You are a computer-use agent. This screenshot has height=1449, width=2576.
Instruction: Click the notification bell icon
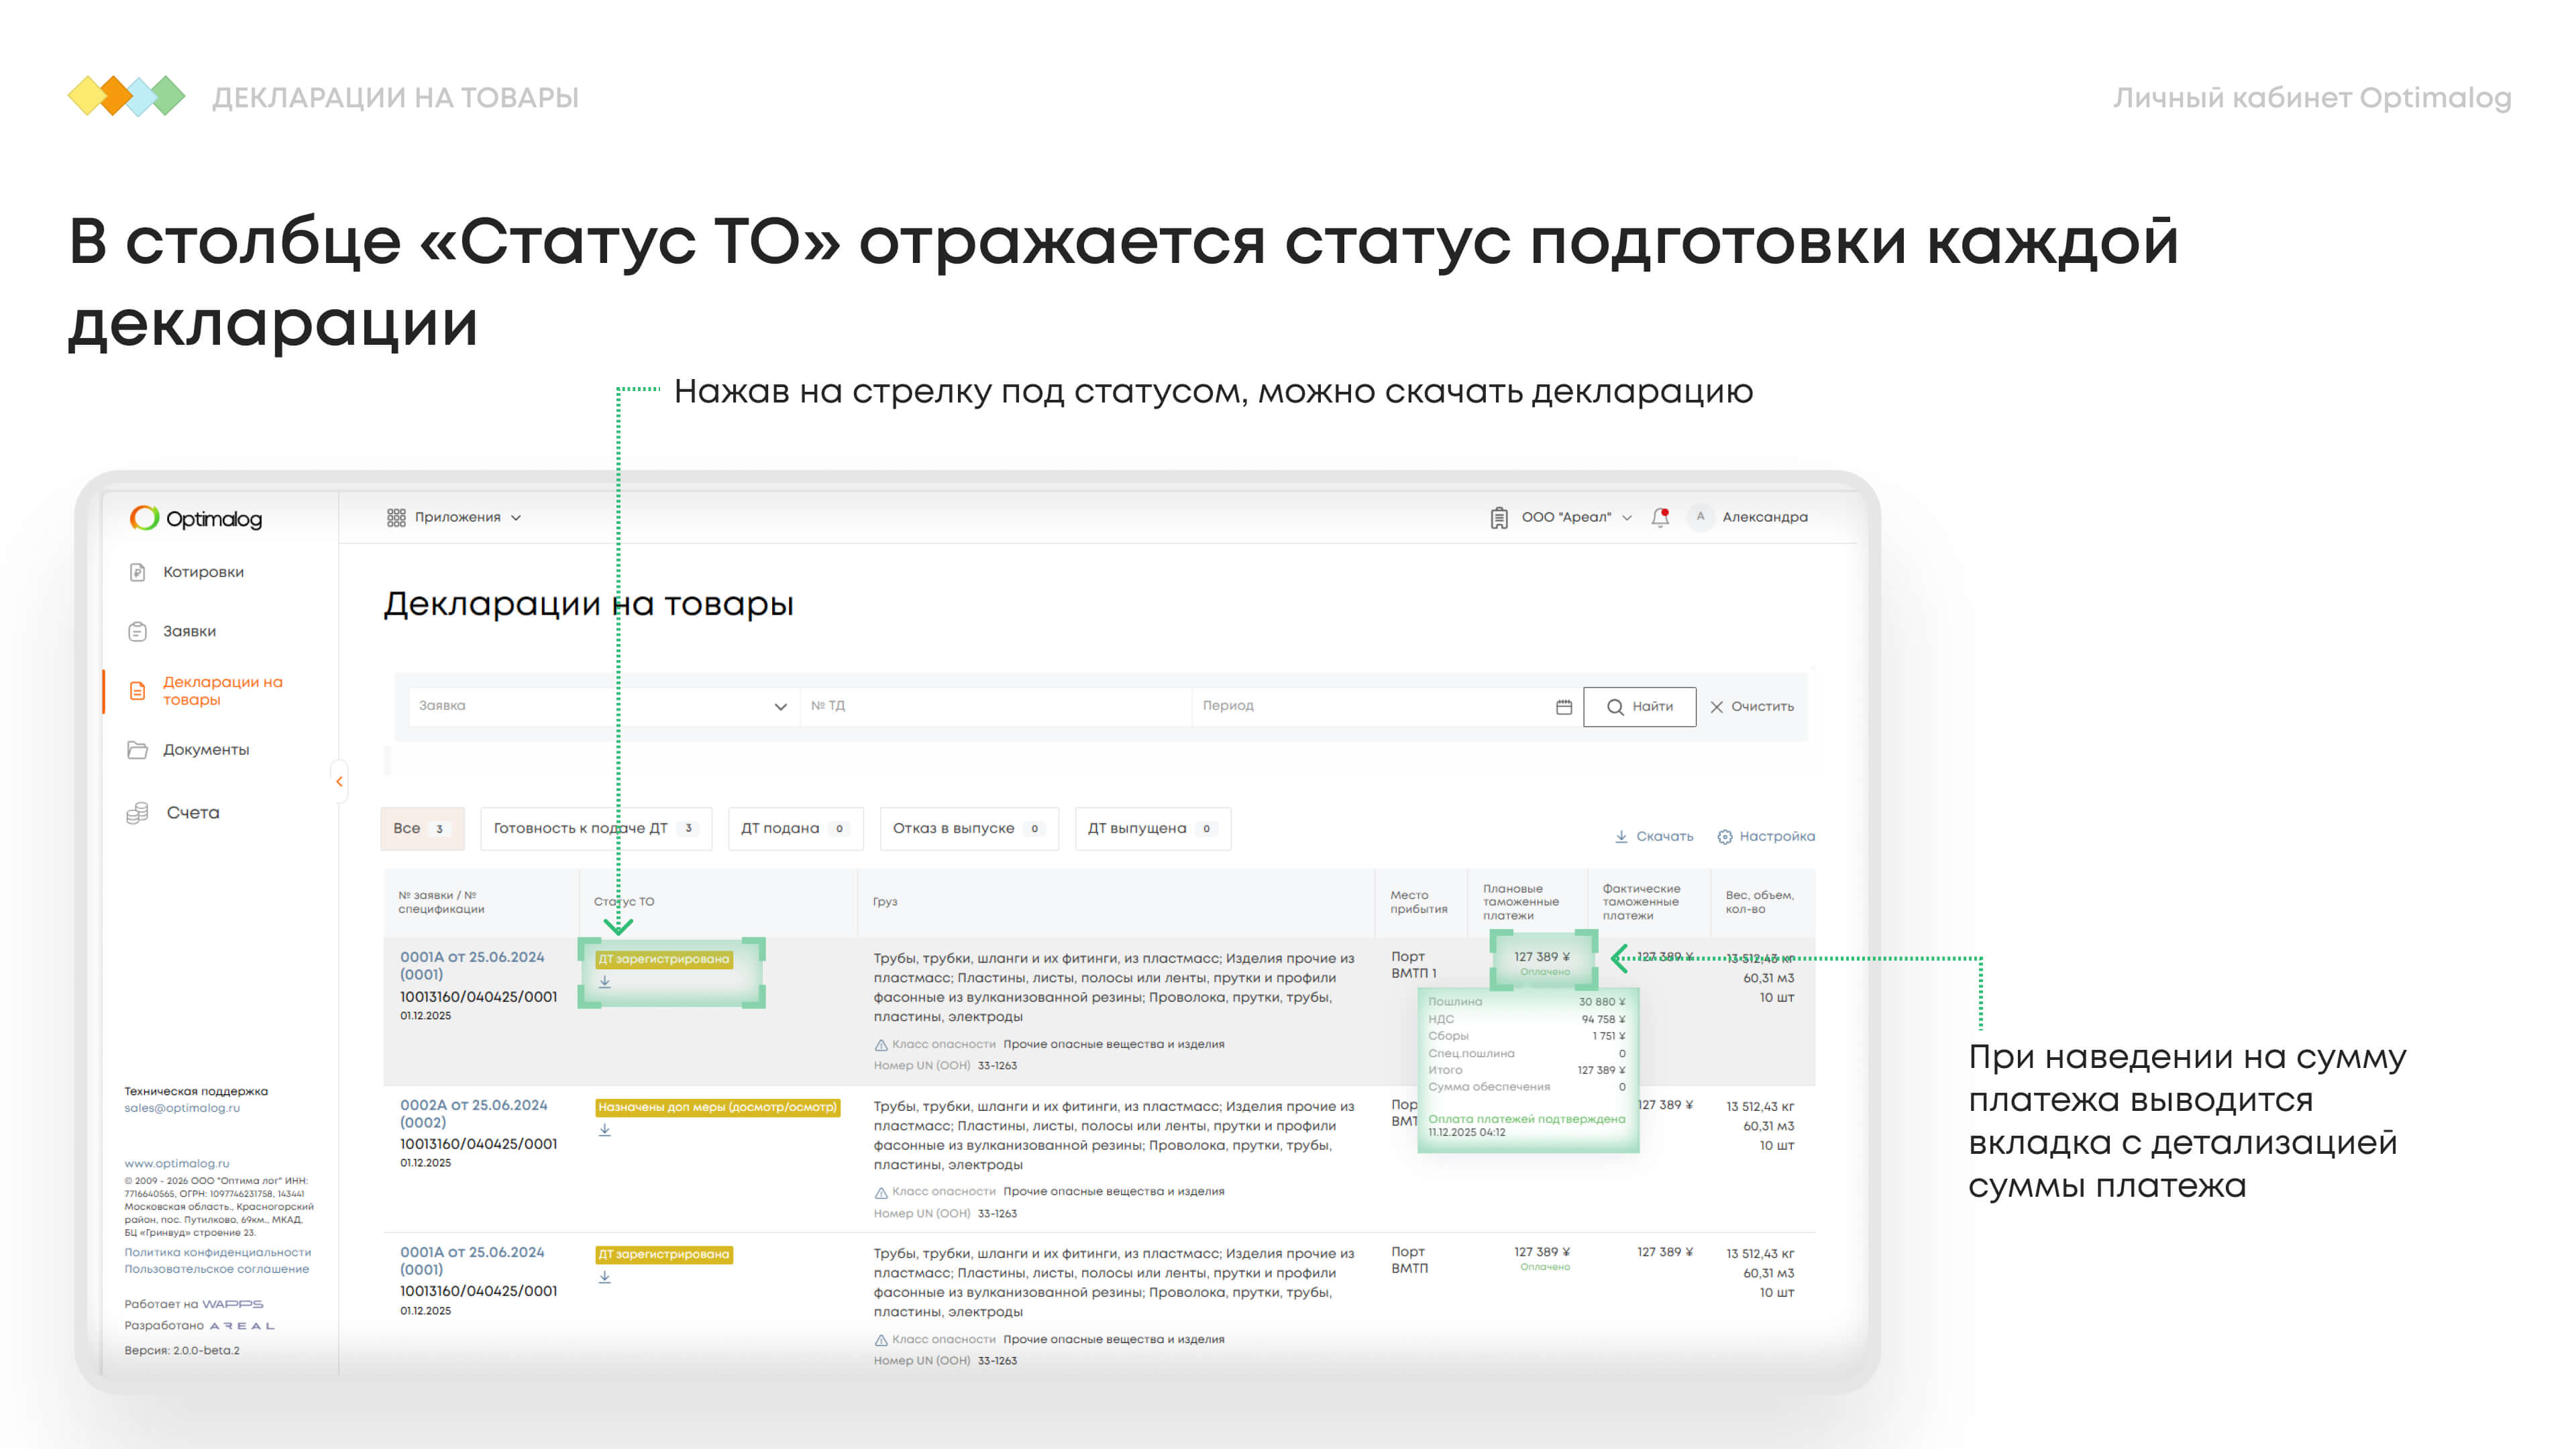coord(1660,517)
